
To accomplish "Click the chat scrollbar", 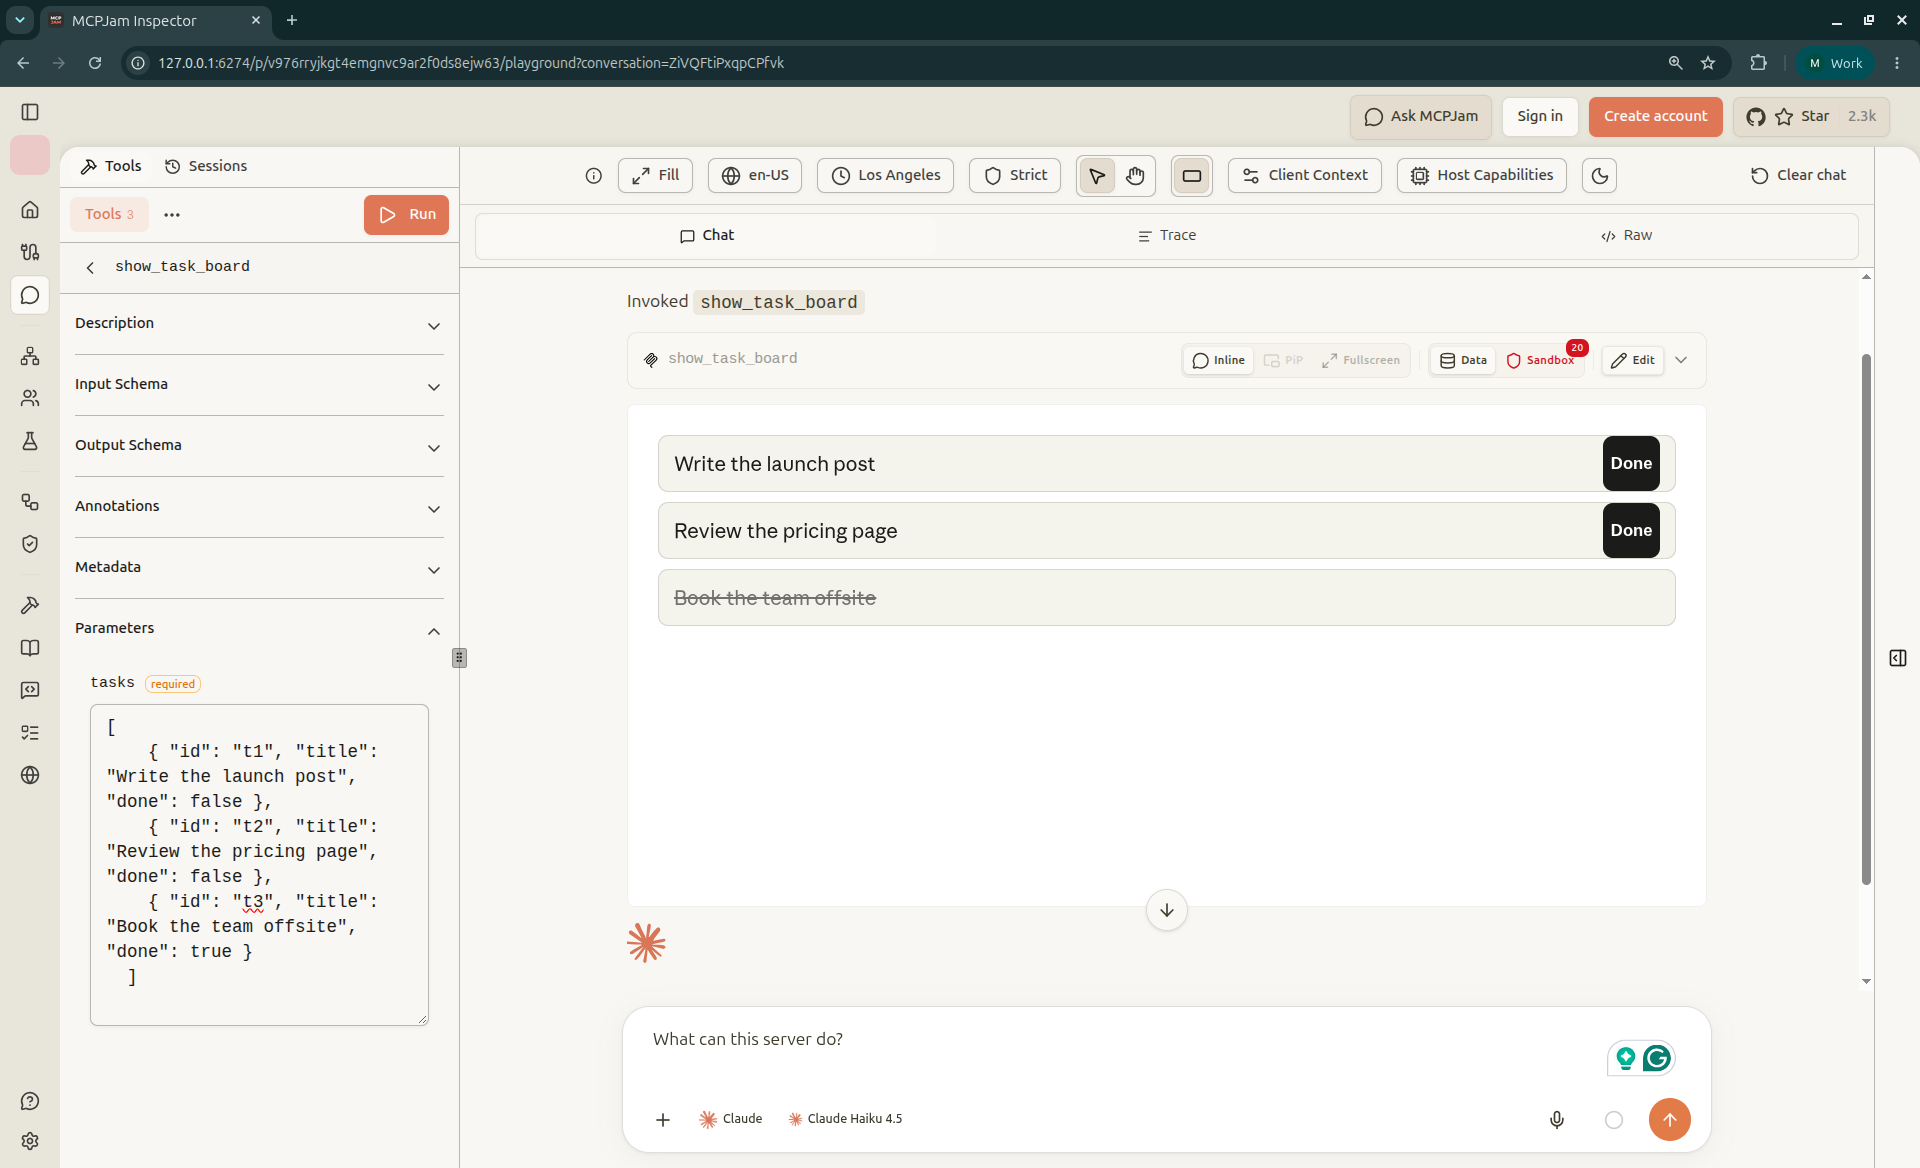I will point(1866,620).
